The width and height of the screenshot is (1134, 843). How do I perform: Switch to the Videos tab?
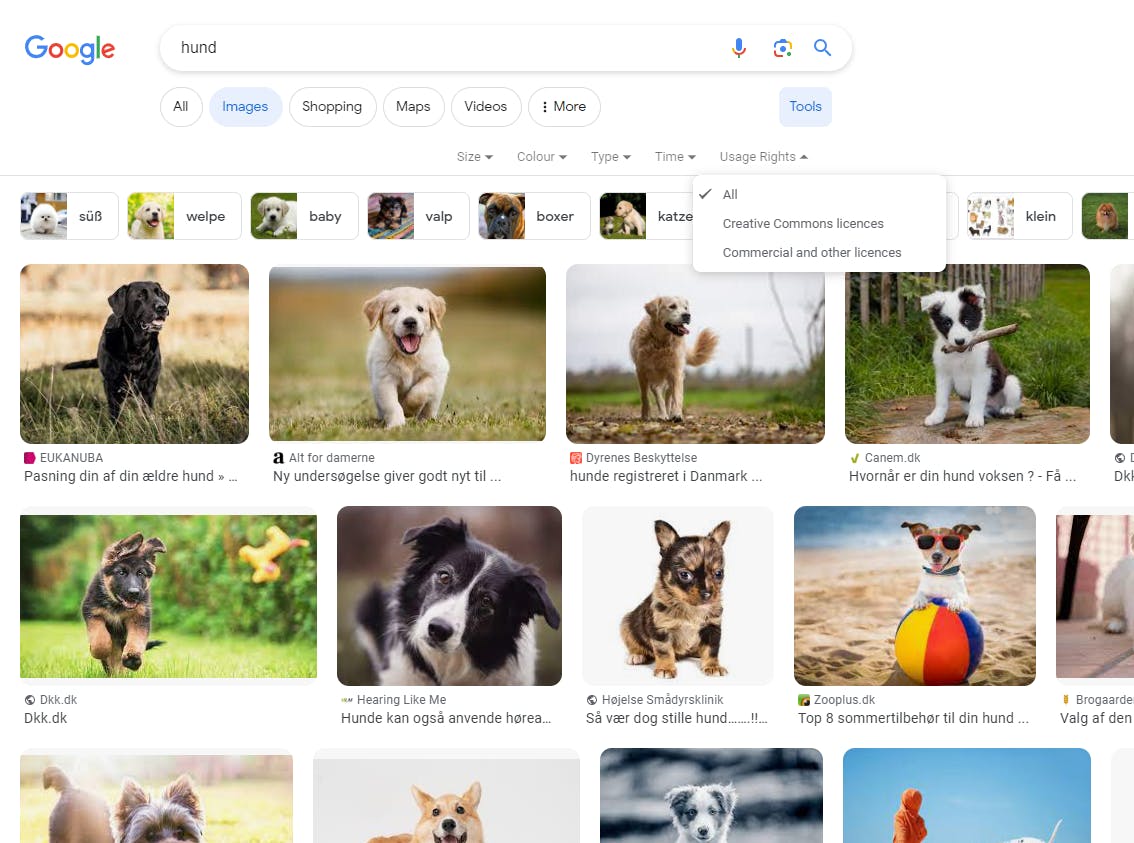pos(485,106)
